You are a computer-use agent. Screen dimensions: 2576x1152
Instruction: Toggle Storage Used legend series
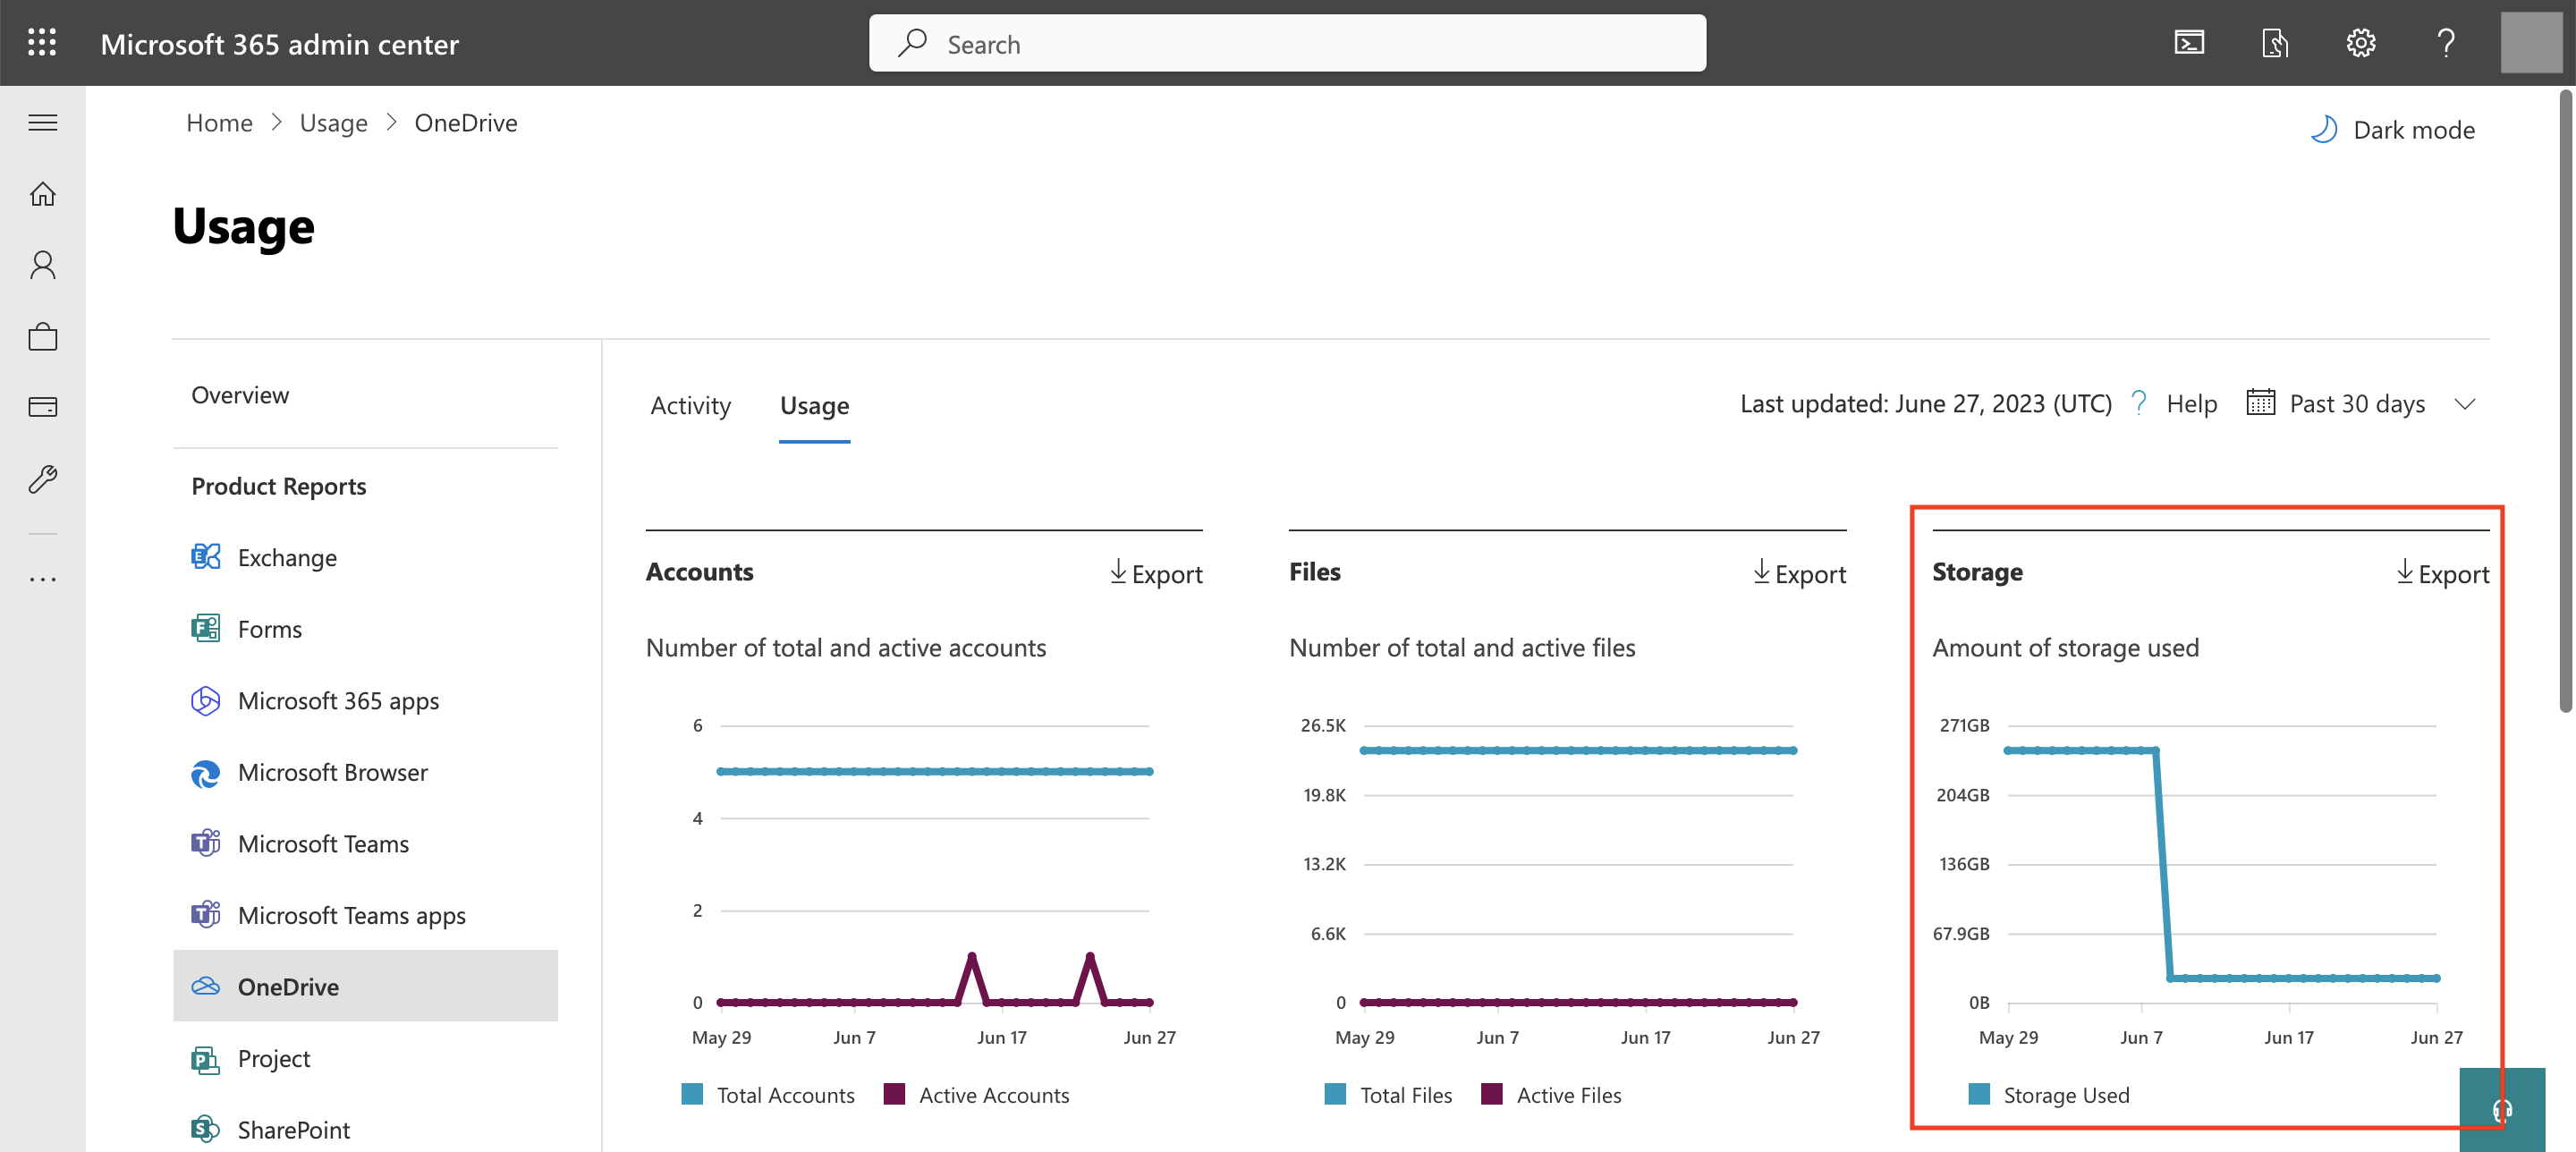[x=2049, y=1095]
